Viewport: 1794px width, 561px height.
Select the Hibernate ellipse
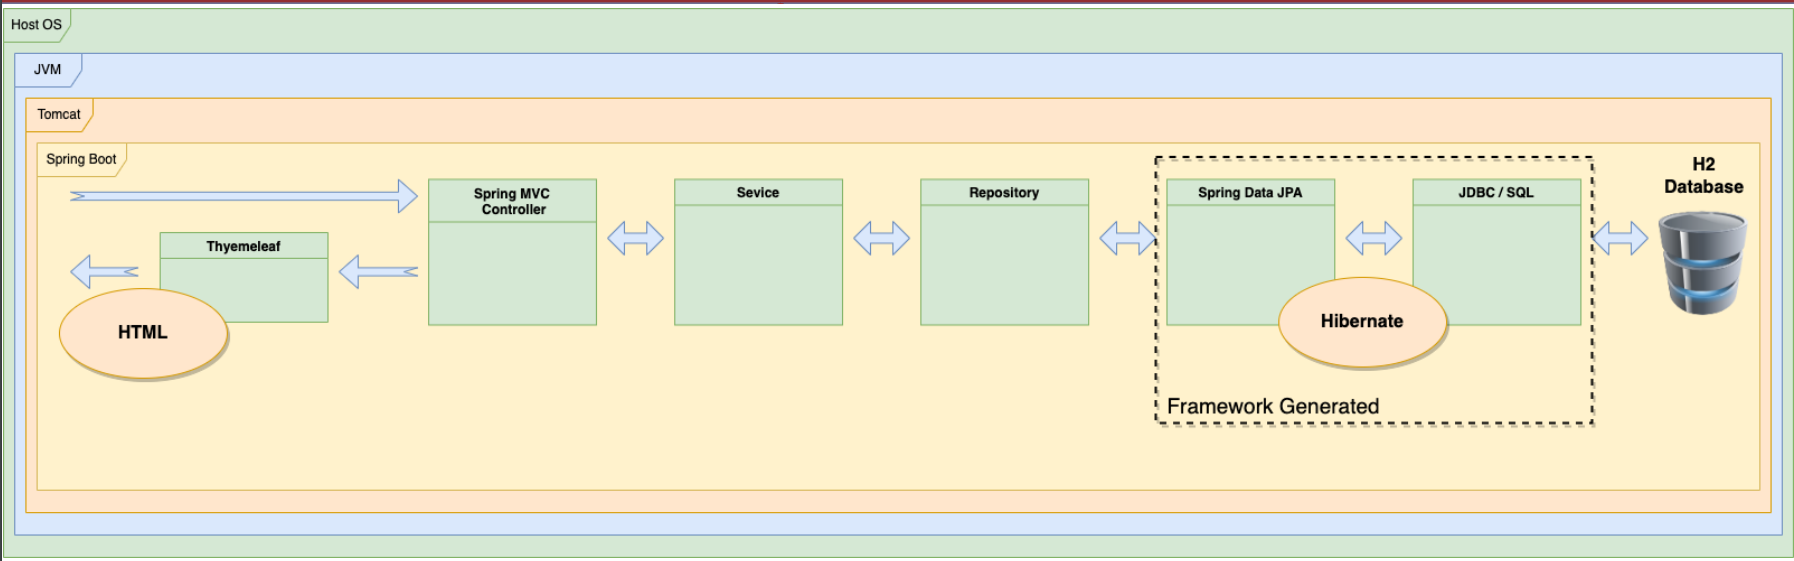click(x=1362, y=322)
